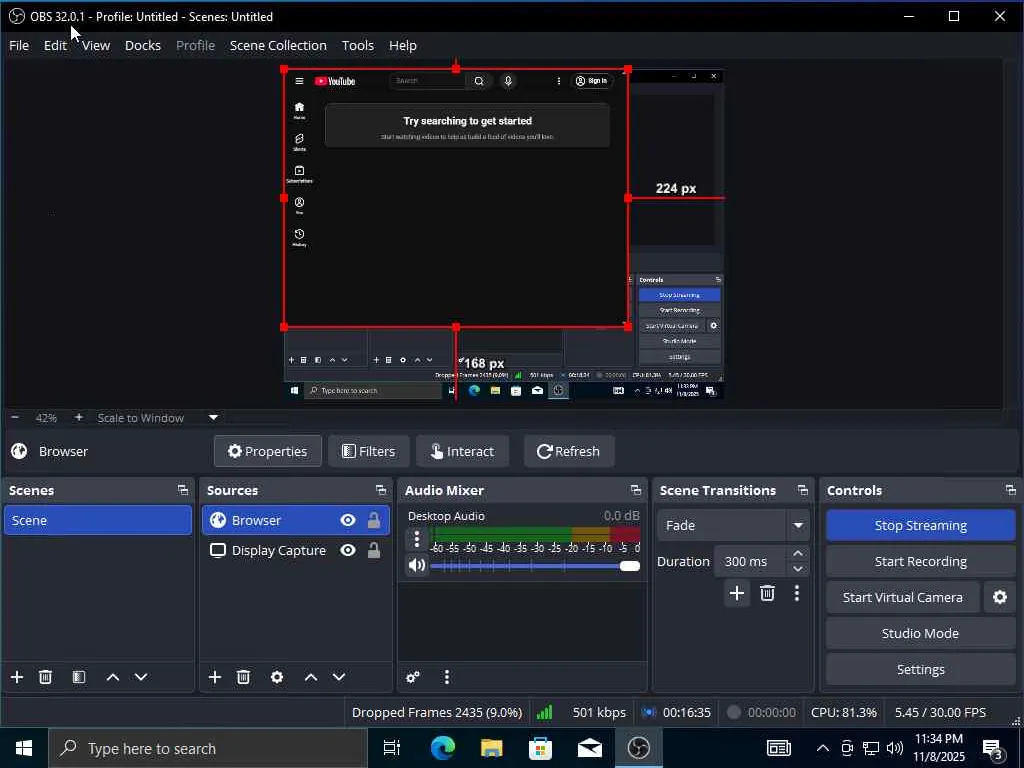Screen dimensions: 1024x768
Task: Open virtual camera settings gear
Action: coord(999,597)
